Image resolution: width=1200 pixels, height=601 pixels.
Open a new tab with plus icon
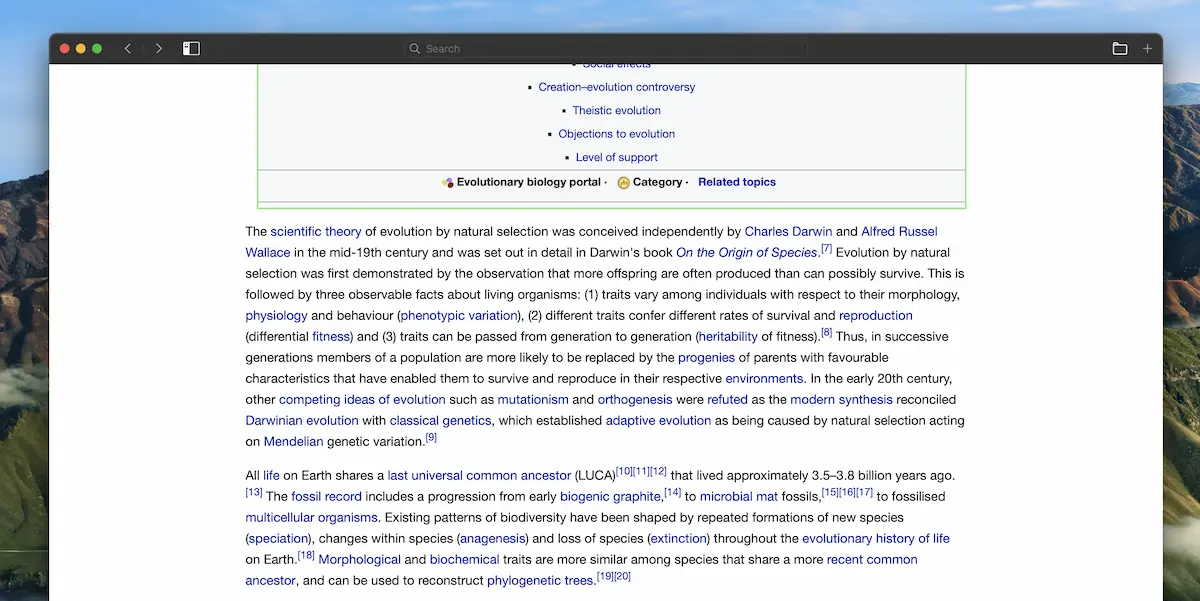pos(1147,48)
